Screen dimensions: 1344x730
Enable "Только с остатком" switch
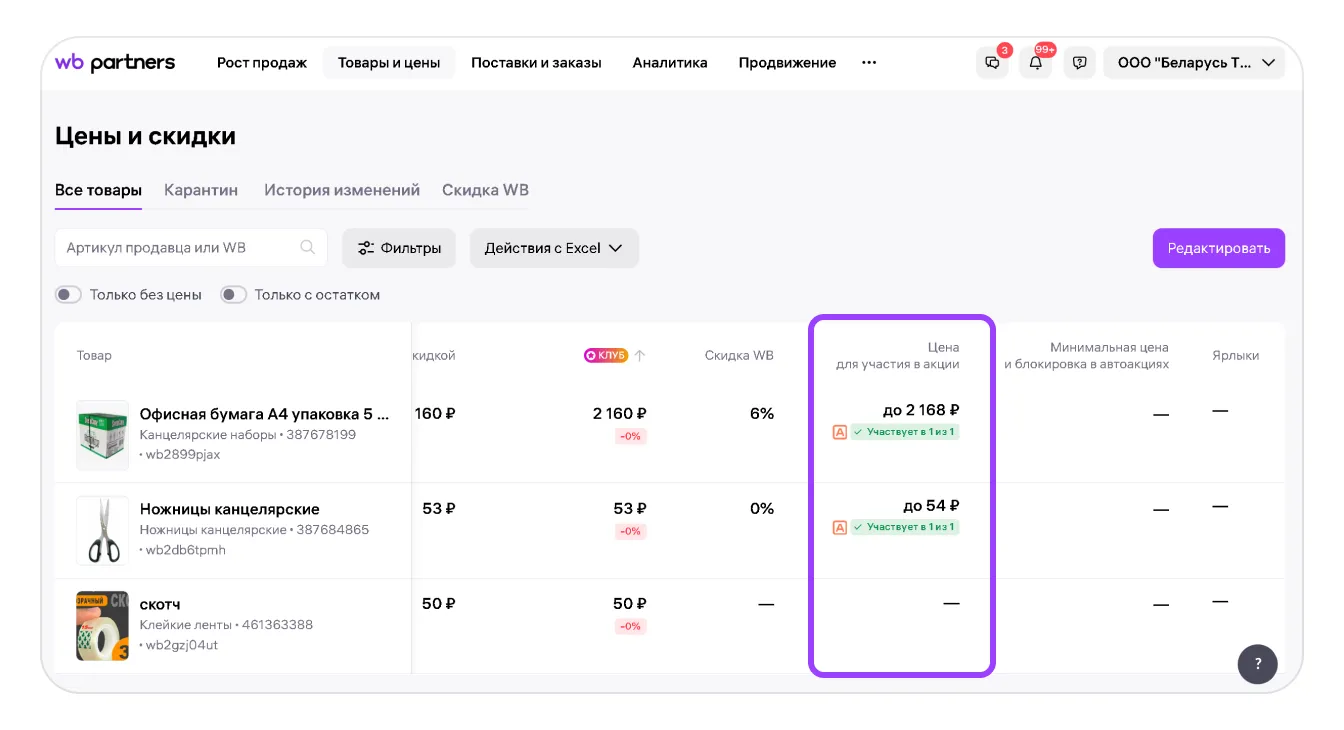[233, 295]
